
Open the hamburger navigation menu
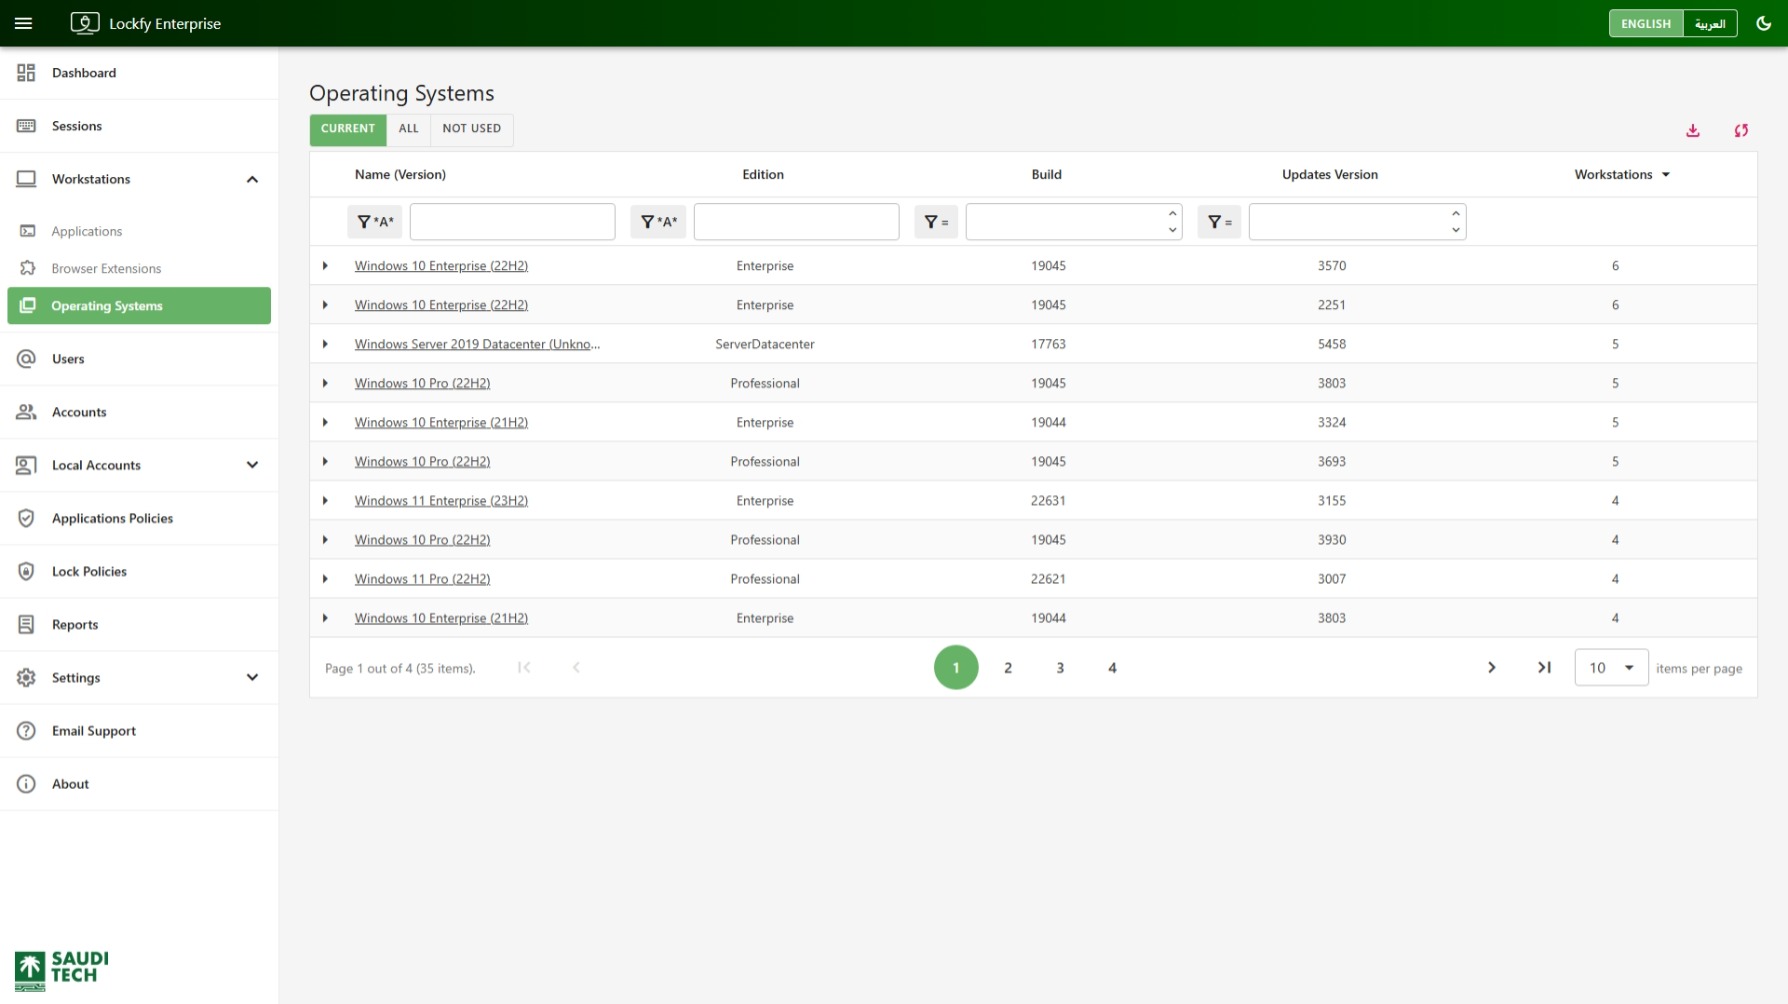24,23
